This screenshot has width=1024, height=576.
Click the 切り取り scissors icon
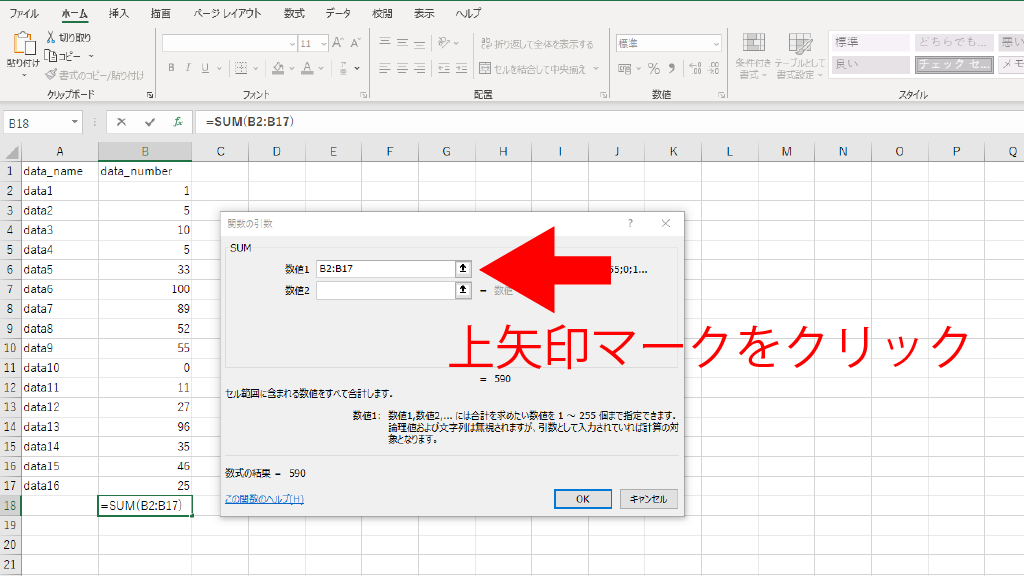tap(52, 38)
